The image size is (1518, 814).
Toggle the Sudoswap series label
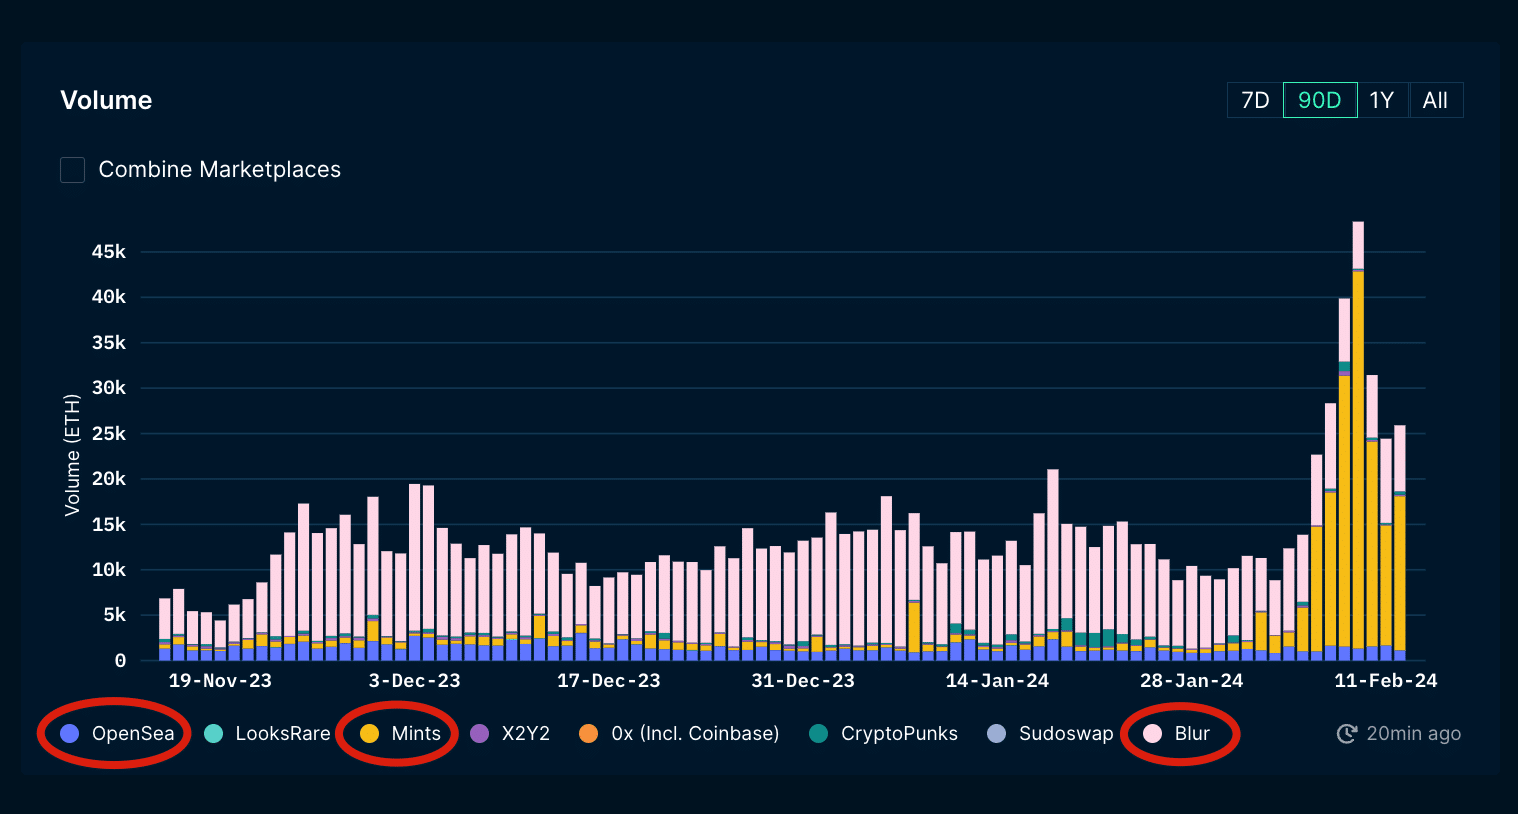(1066, 734)
